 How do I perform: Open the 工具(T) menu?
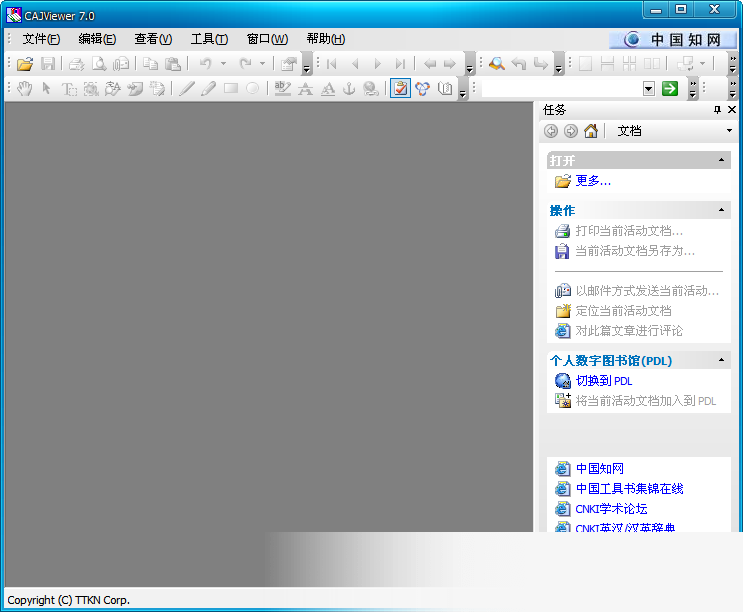click(209, 39)
